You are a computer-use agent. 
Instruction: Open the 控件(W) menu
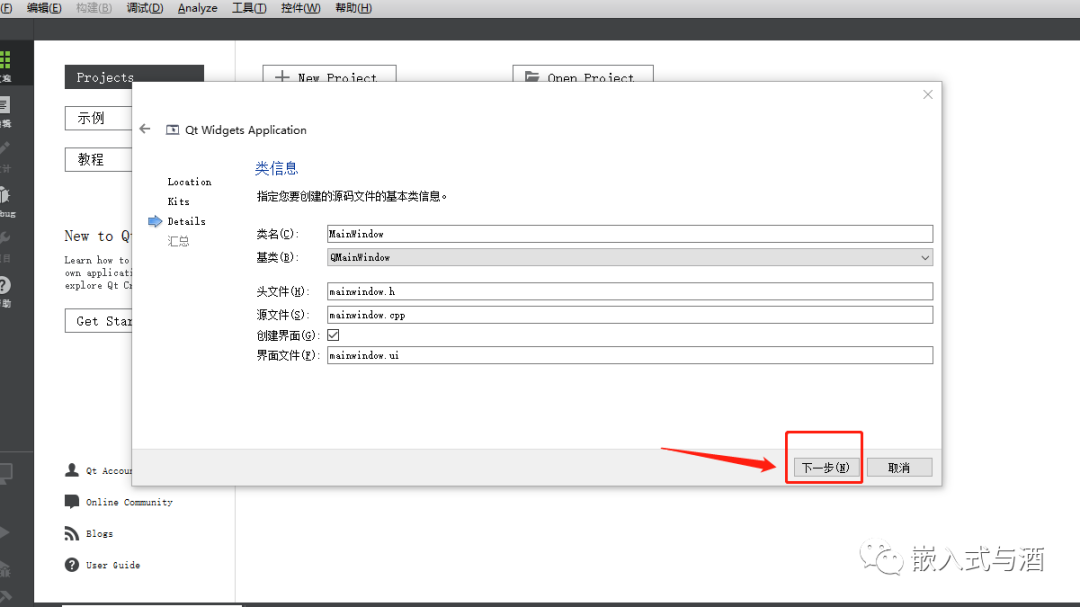tap(300, 8)
